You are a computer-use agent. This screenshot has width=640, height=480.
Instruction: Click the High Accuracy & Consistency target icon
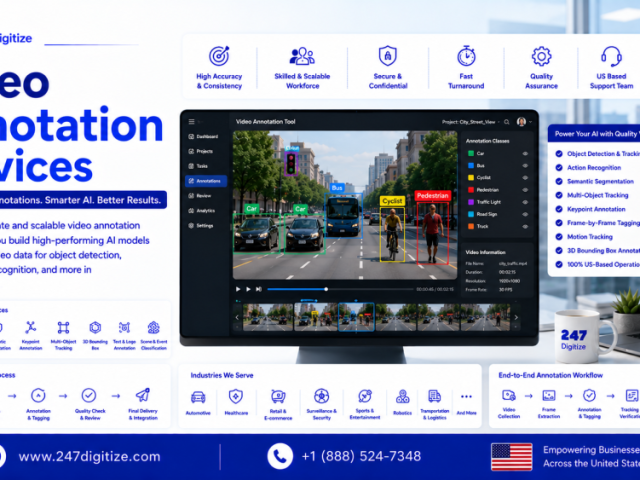(x=219, y=56)
